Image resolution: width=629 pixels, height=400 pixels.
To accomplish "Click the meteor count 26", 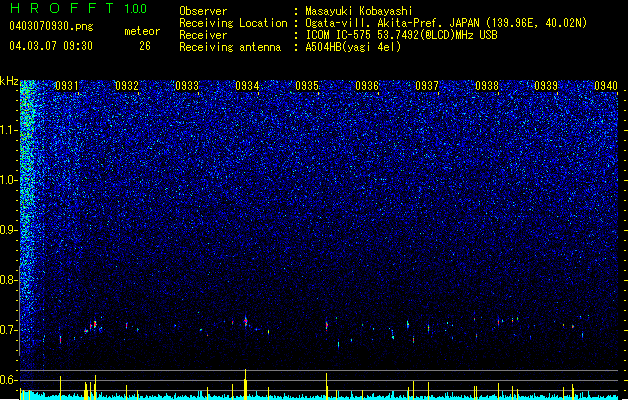I will pos(145,46).
